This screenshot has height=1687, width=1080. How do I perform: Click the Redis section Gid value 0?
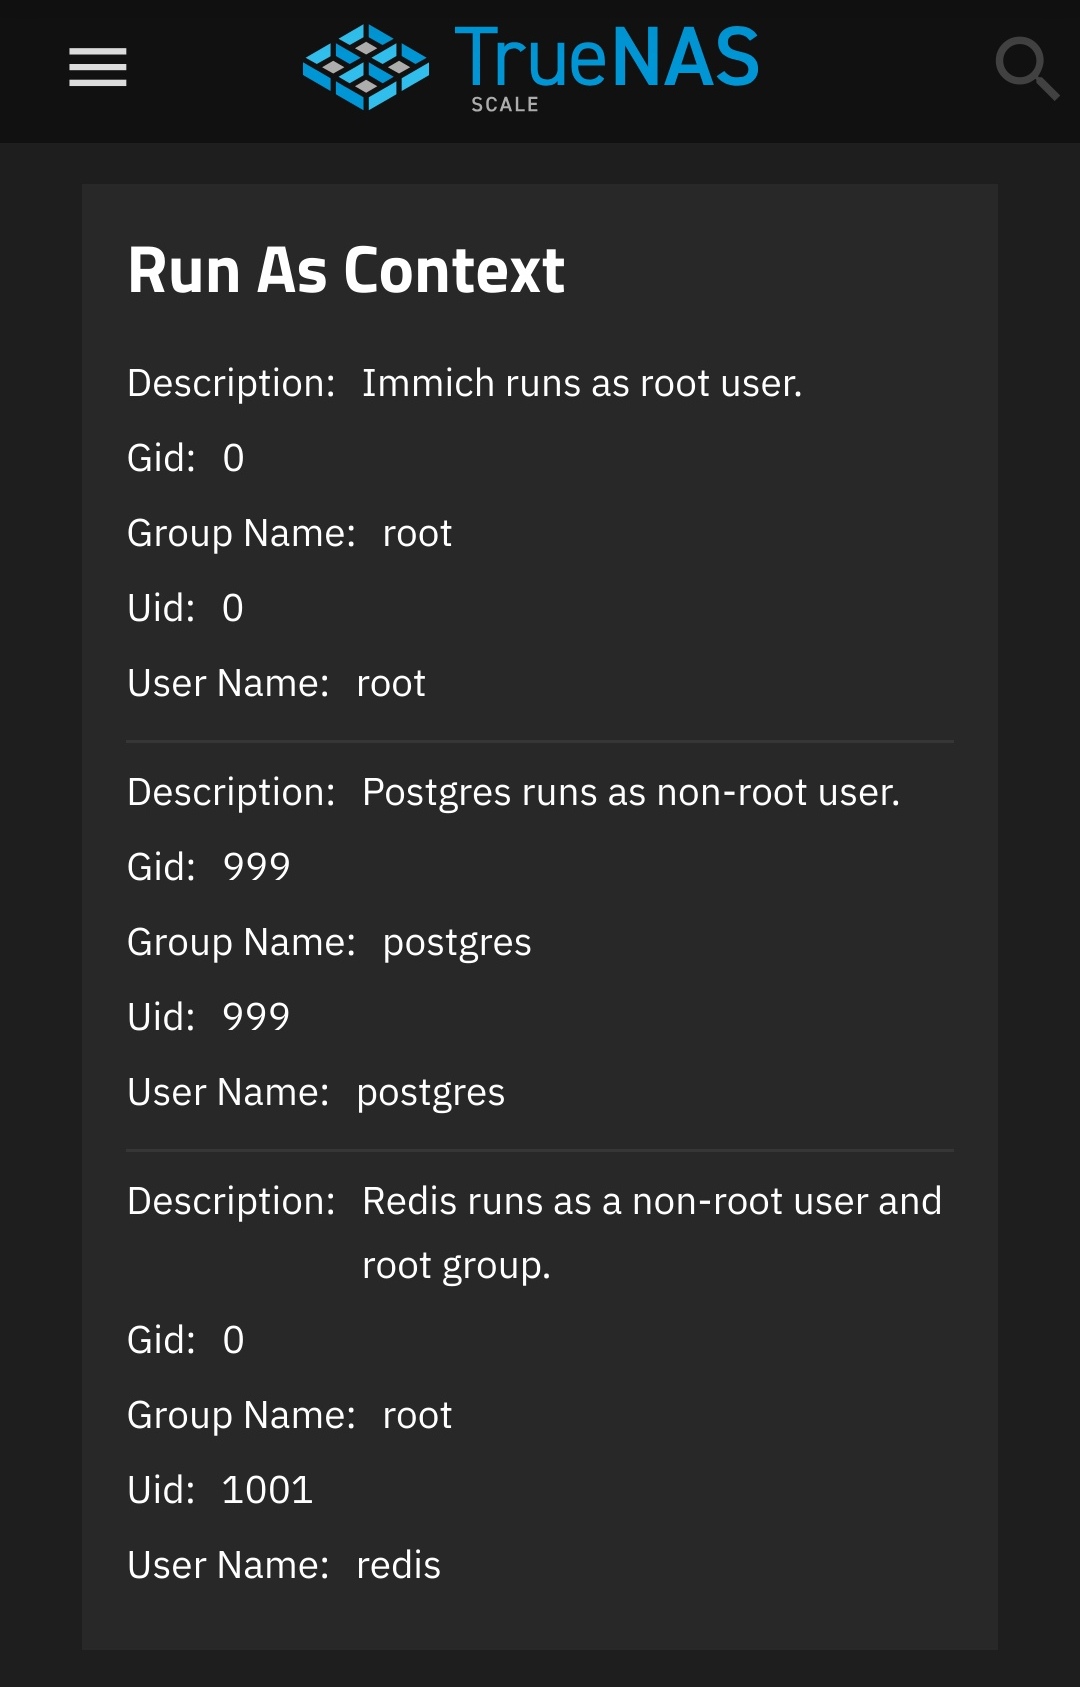pyautogui.click(x=234, y=1340)
